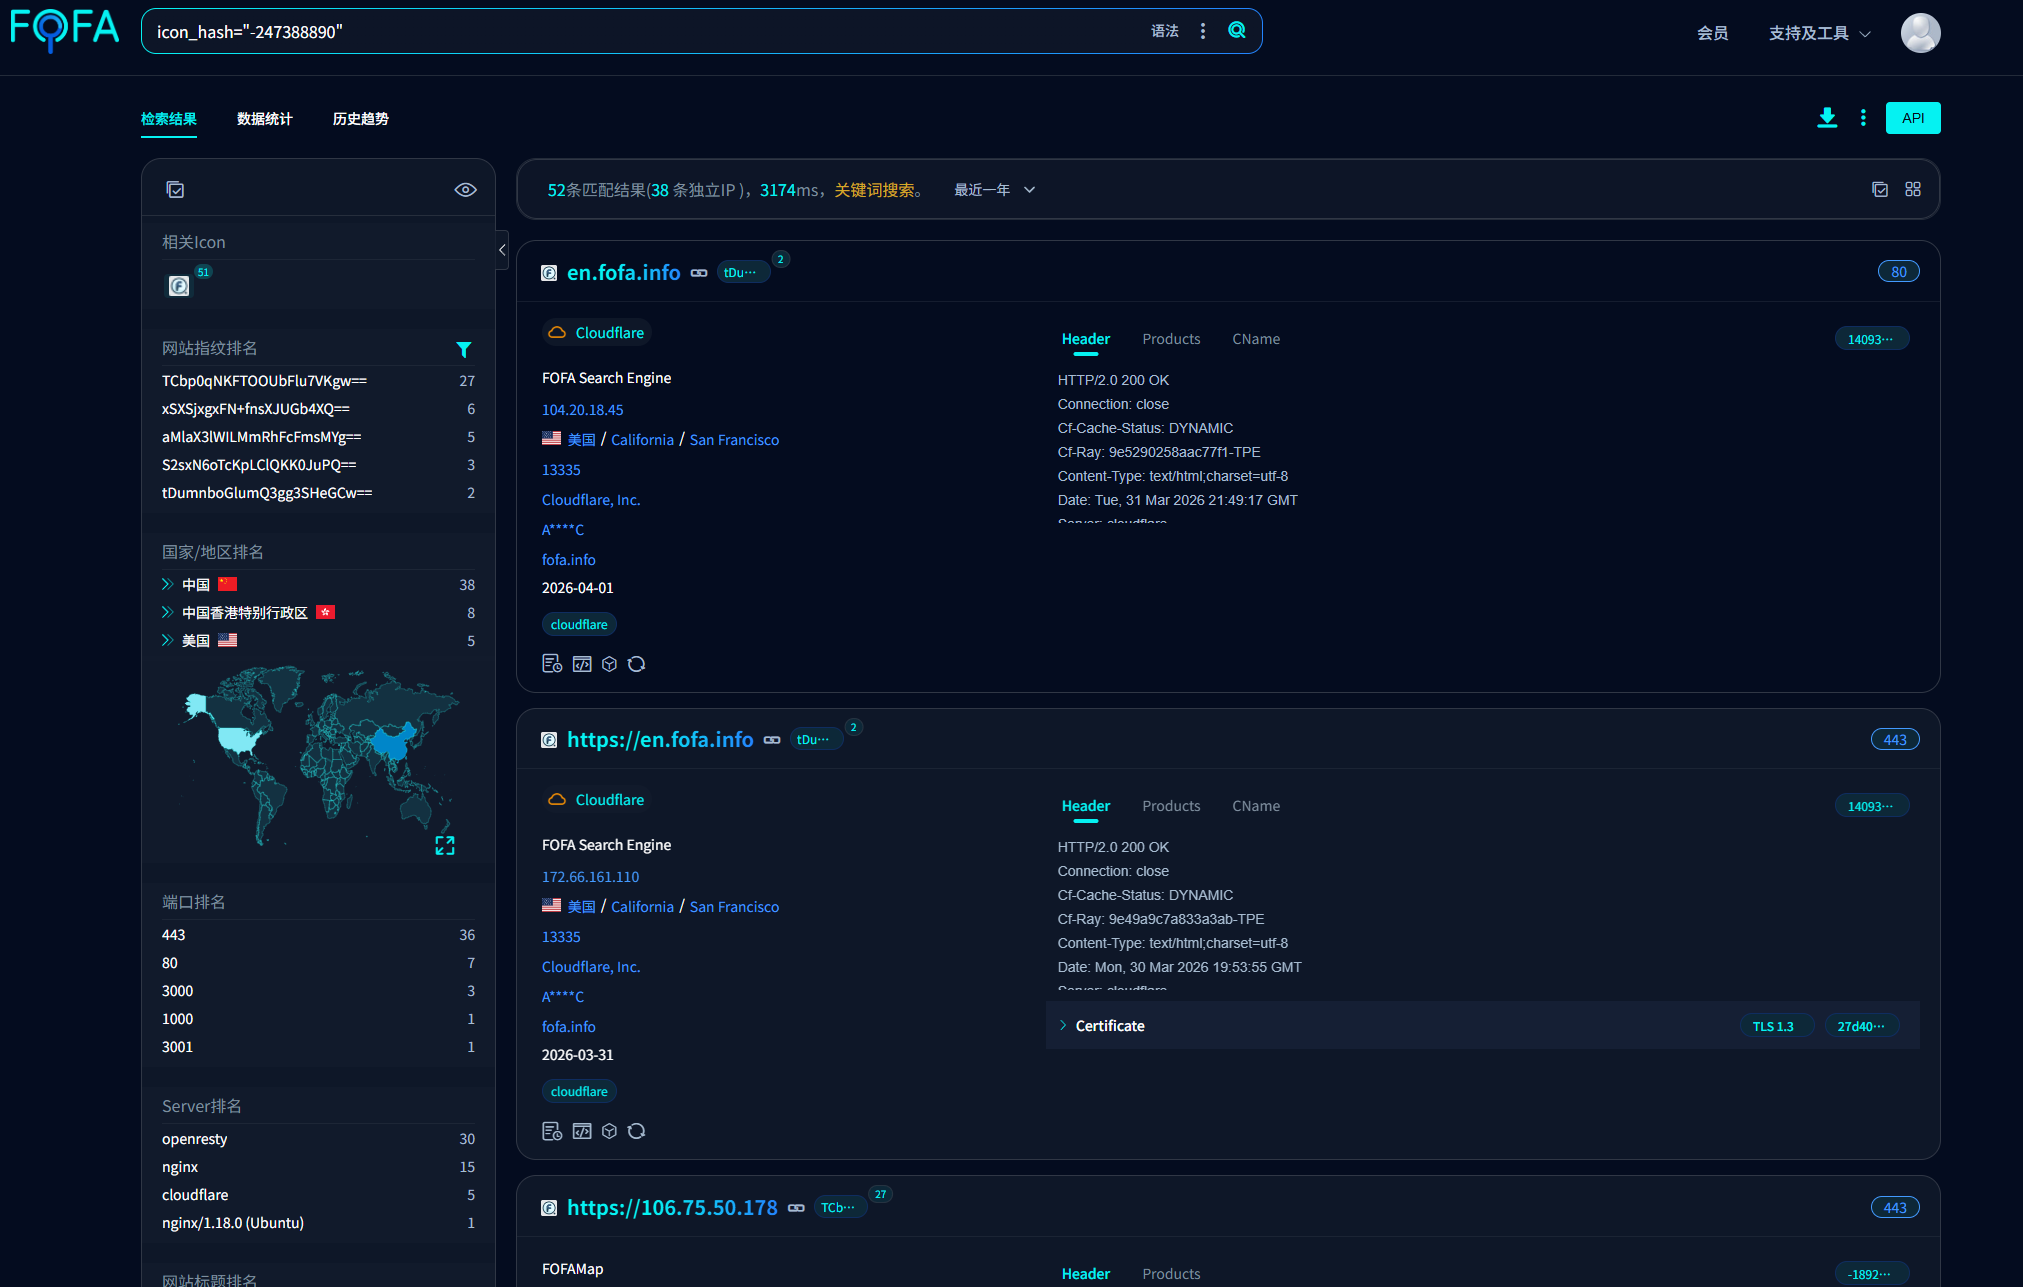Screen dimensions: 2023x1287
Task: Expand the 中国 country row
Action: (x=167, y=584)
